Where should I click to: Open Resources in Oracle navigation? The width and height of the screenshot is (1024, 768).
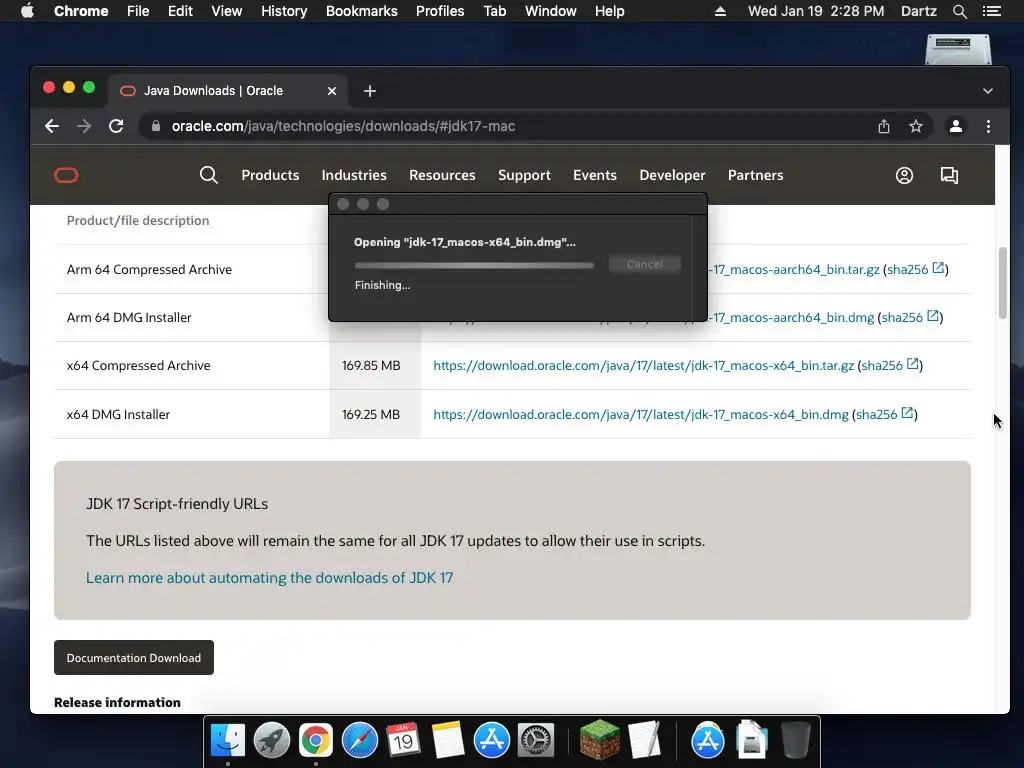tap(442, 175)
